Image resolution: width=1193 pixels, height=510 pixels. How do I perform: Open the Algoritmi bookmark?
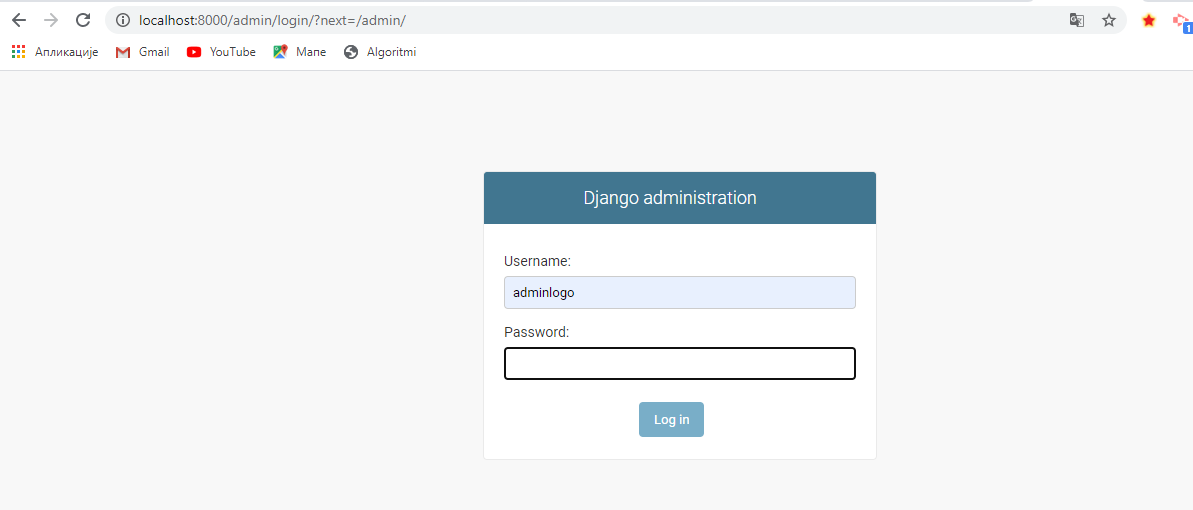380,52
